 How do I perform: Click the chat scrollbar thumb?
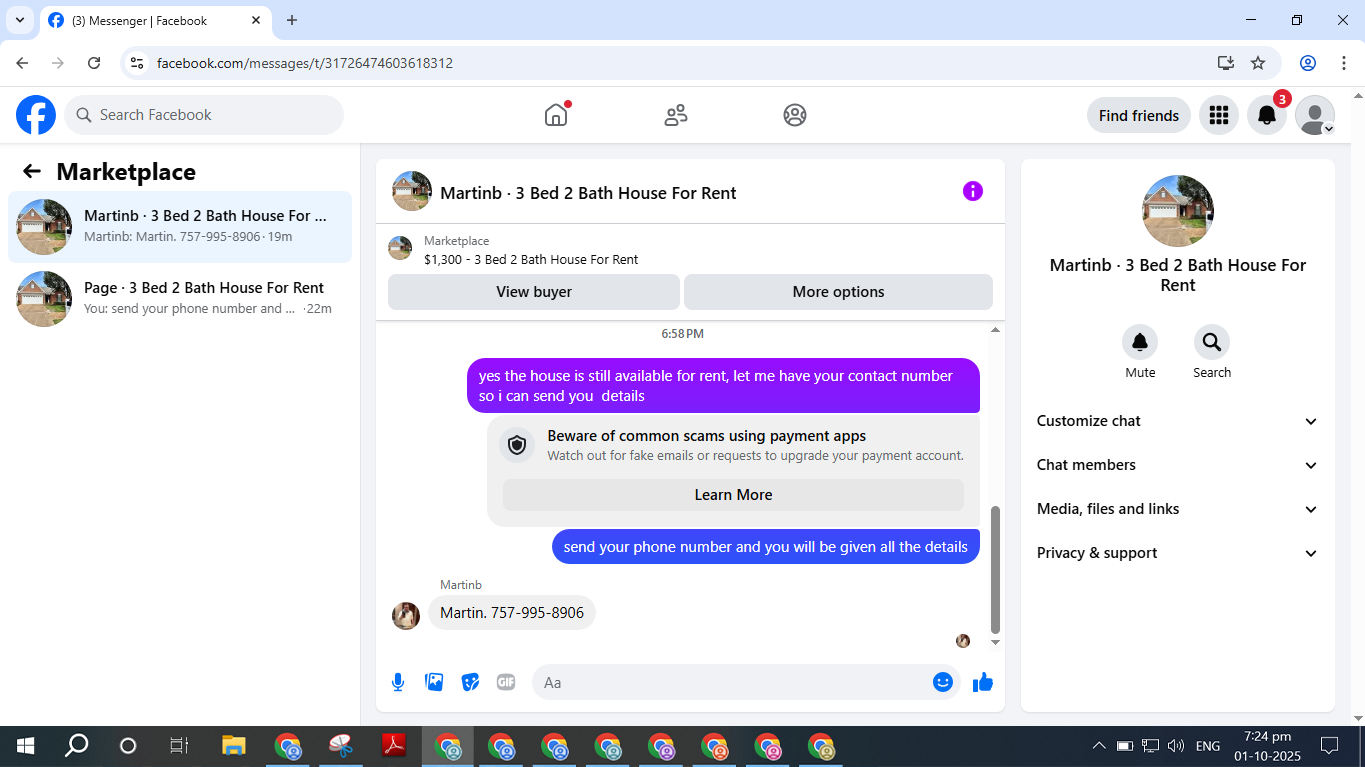pos(995,570)
